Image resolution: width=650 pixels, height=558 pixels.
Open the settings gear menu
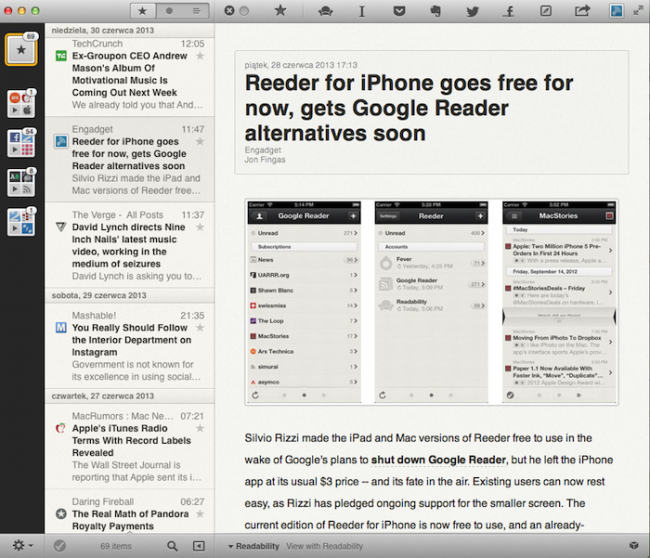tap(22, 546)
